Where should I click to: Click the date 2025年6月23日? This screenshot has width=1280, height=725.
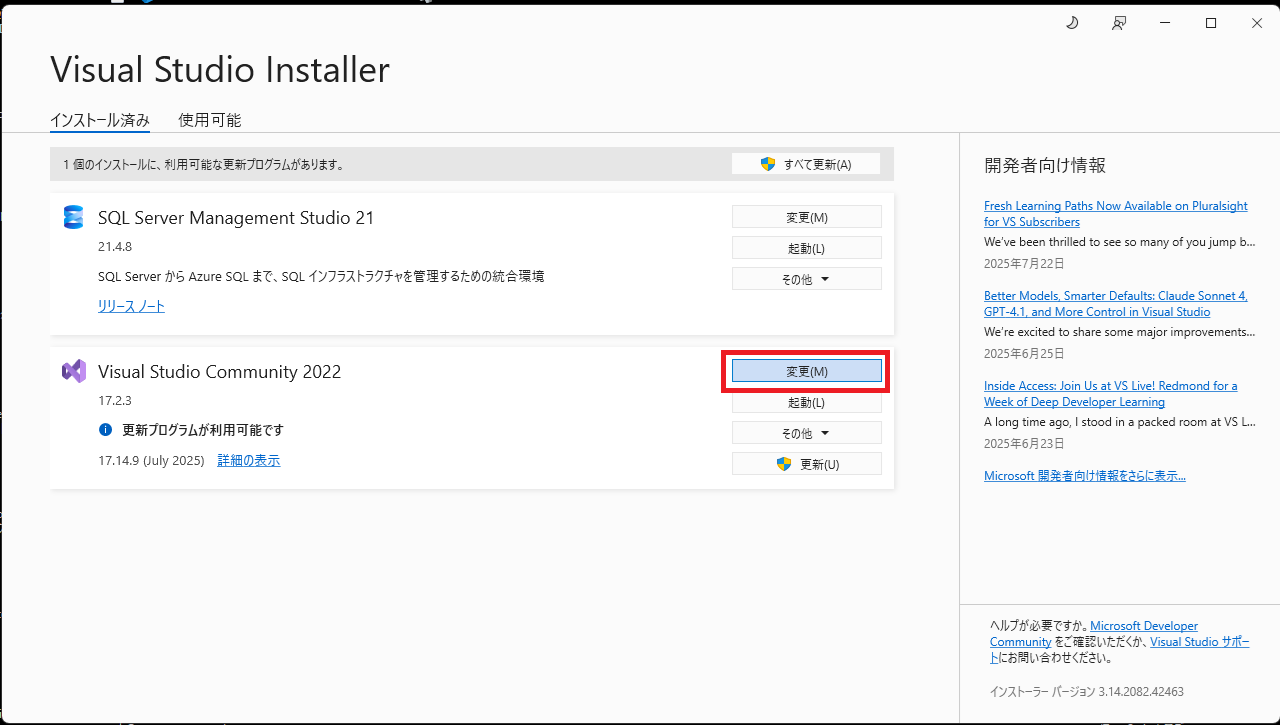click(1024, 443)
